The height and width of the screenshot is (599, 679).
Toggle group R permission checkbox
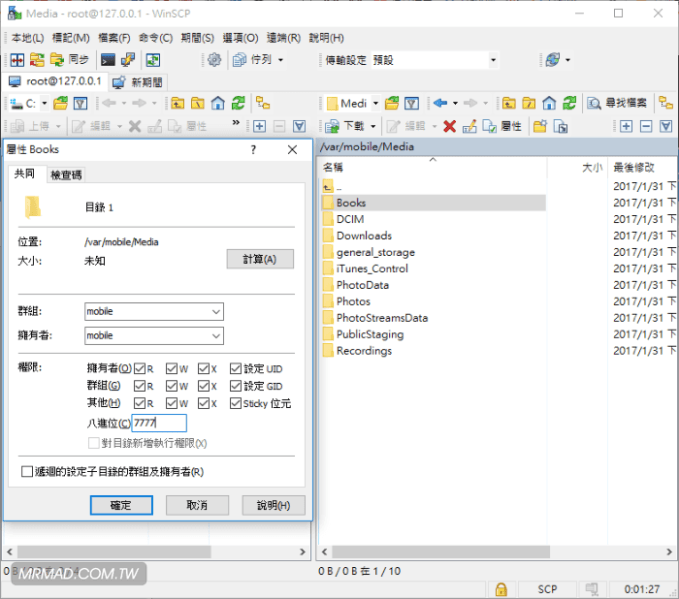(x=139, y=386)
